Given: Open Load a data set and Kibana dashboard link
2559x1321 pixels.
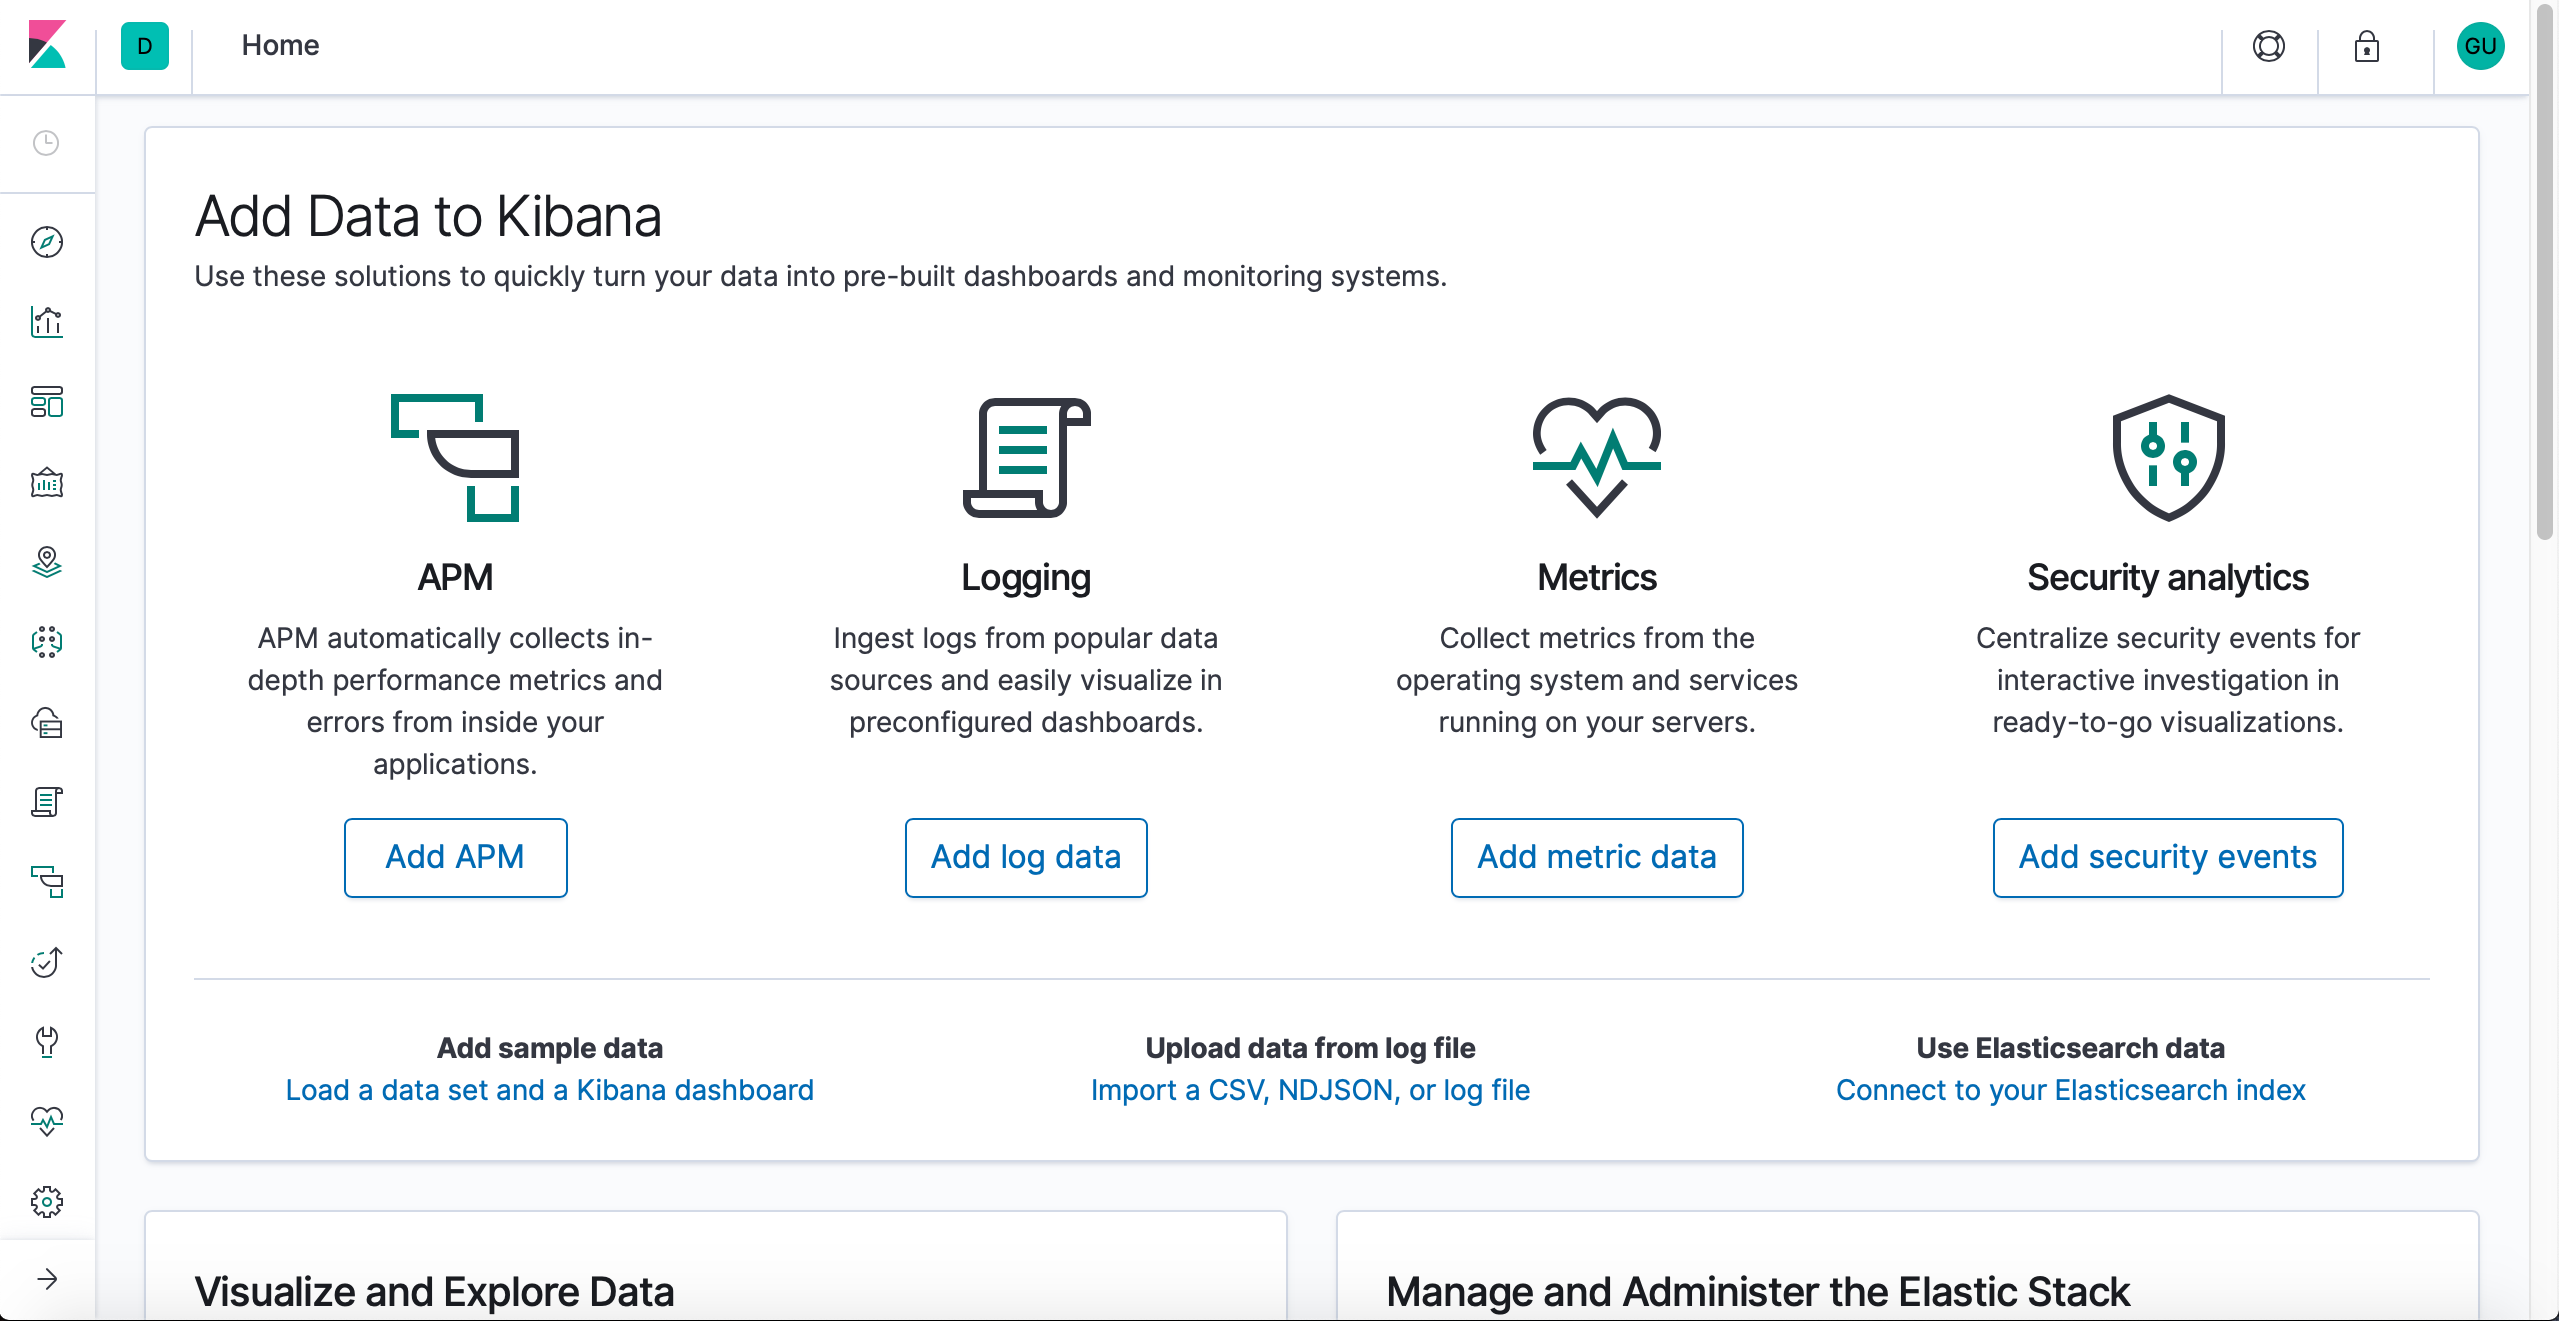Looking at the screenshot, I should tap(549, 1090).
